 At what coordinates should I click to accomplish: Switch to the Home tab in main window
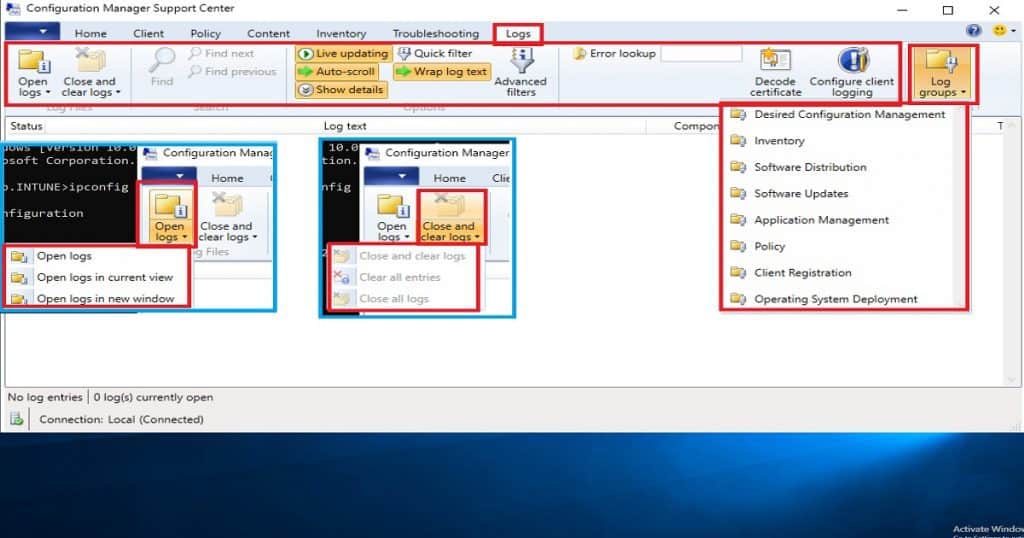coord(90,33)
